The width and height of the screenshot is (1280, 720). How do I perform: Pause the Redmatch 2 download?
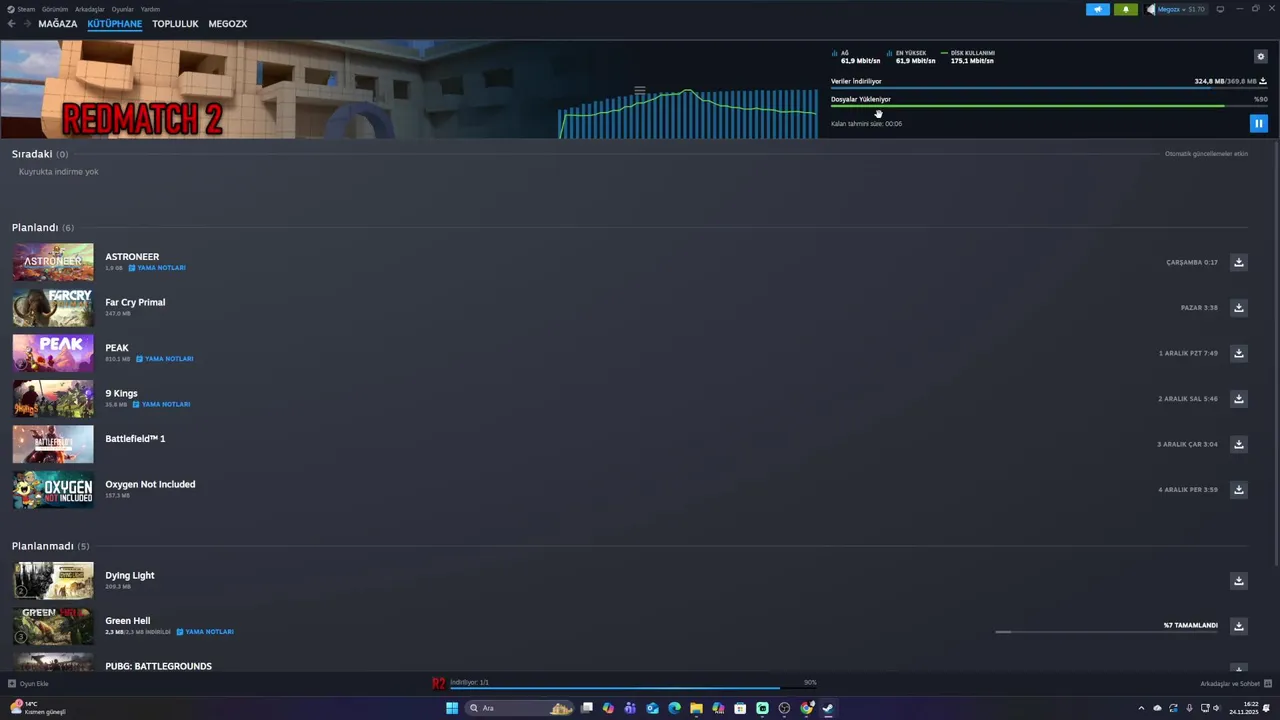point(1259,123)
